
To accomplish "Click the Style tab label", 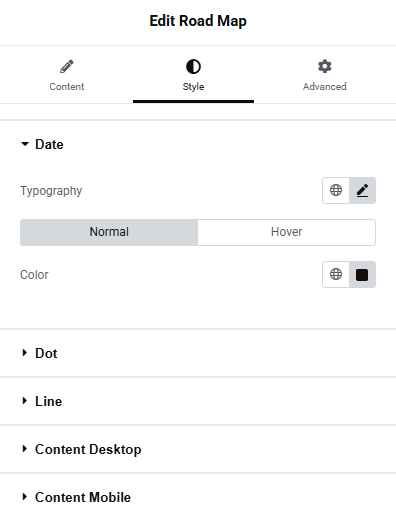I will 193,87.
